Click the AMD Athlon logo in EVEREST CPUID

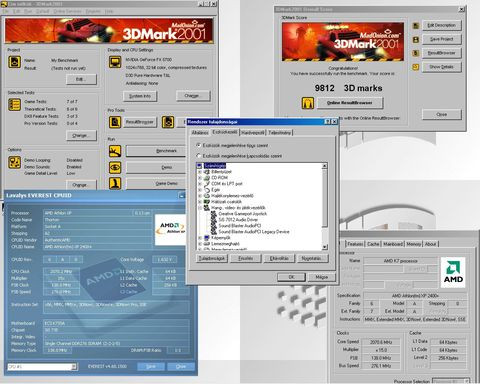pos(170,229)
